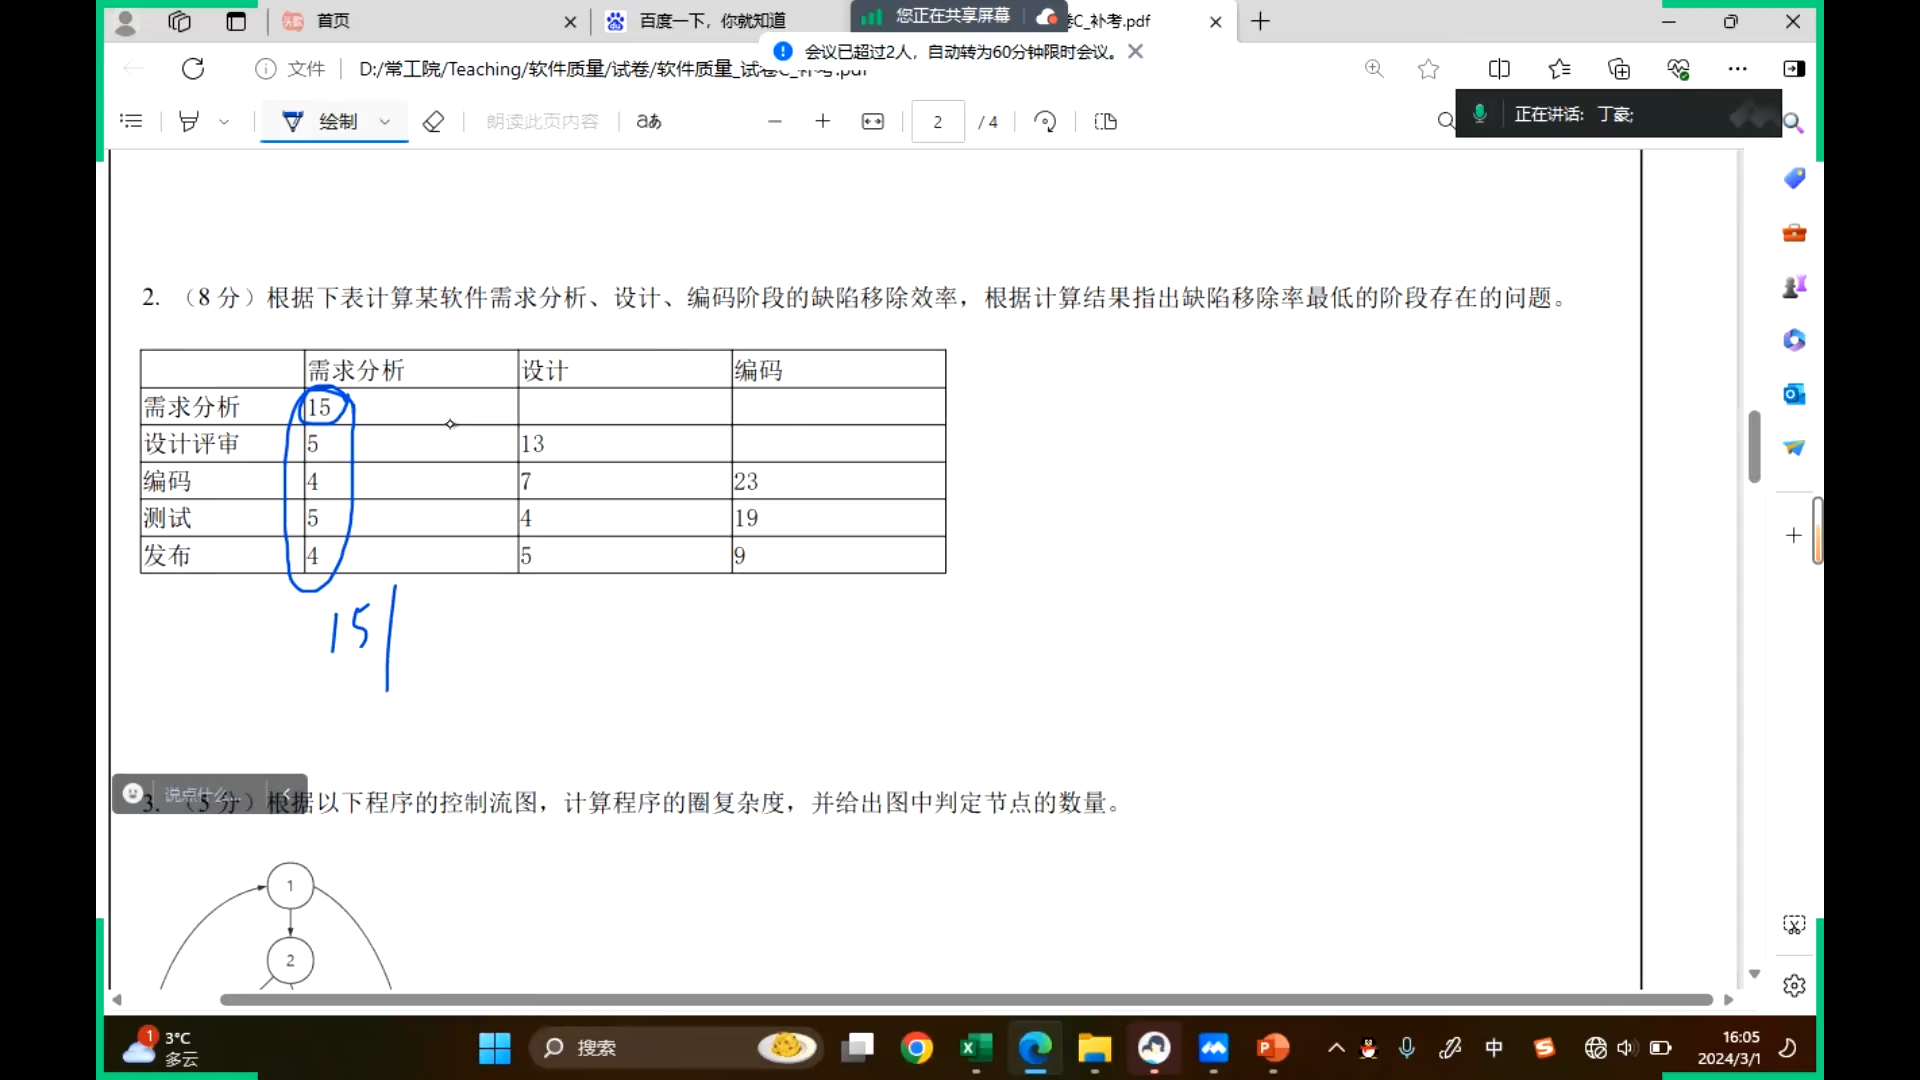Open the table of contents icon
This screenshot has height=1080, width=1920.
[x=131, y=122]
